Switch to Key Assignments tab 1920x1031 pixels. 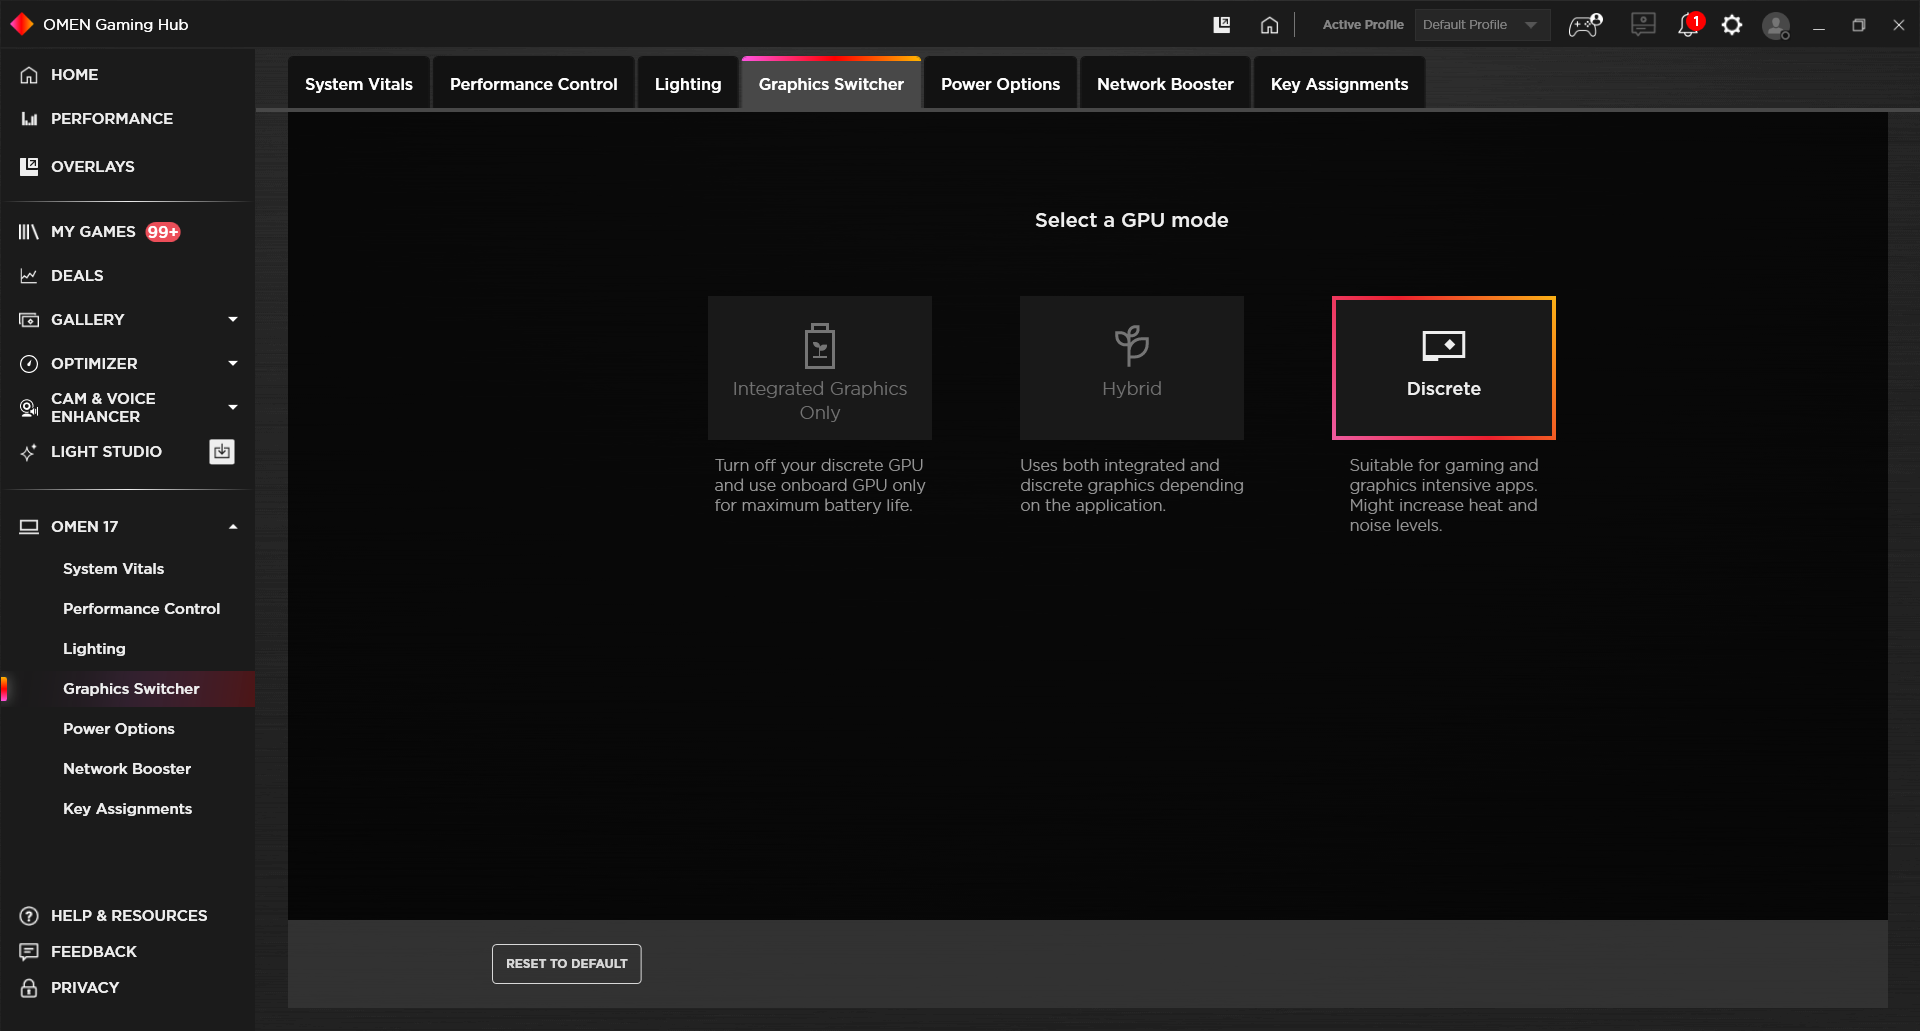click(1339, 84)
